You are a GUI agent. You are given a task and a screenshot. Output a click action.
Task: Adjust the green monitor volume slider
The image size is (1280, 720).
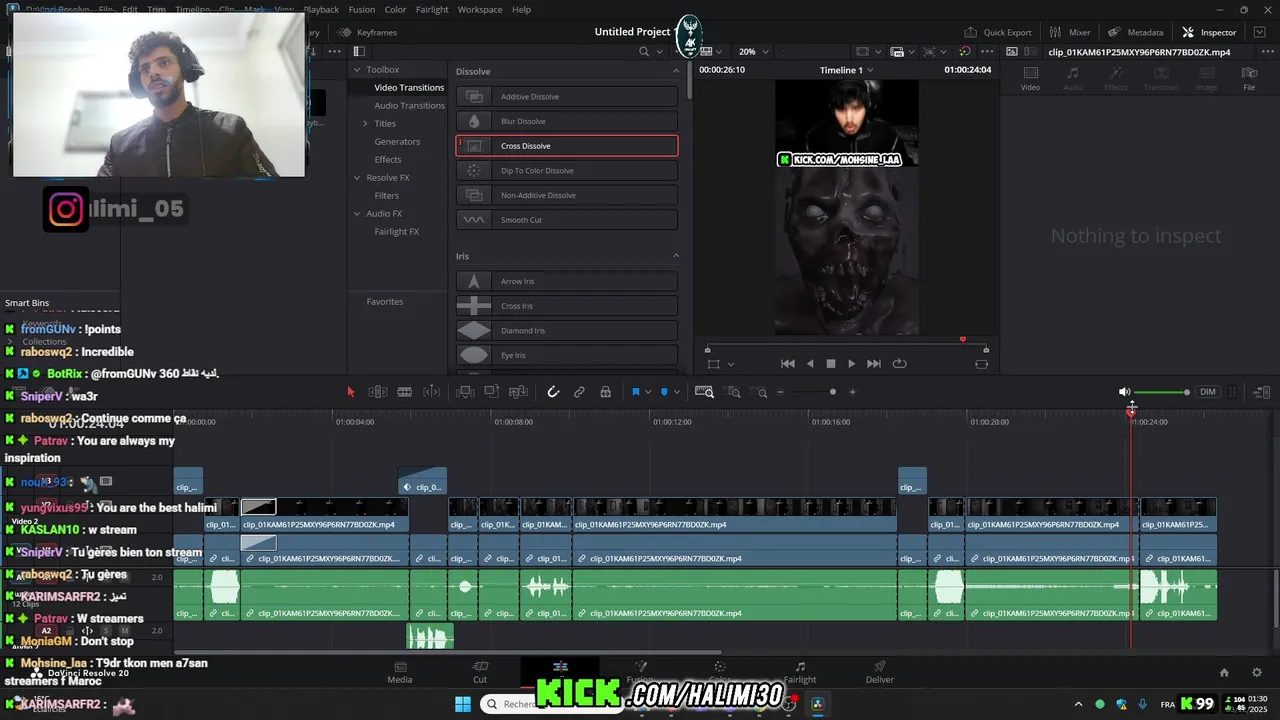1162,392
